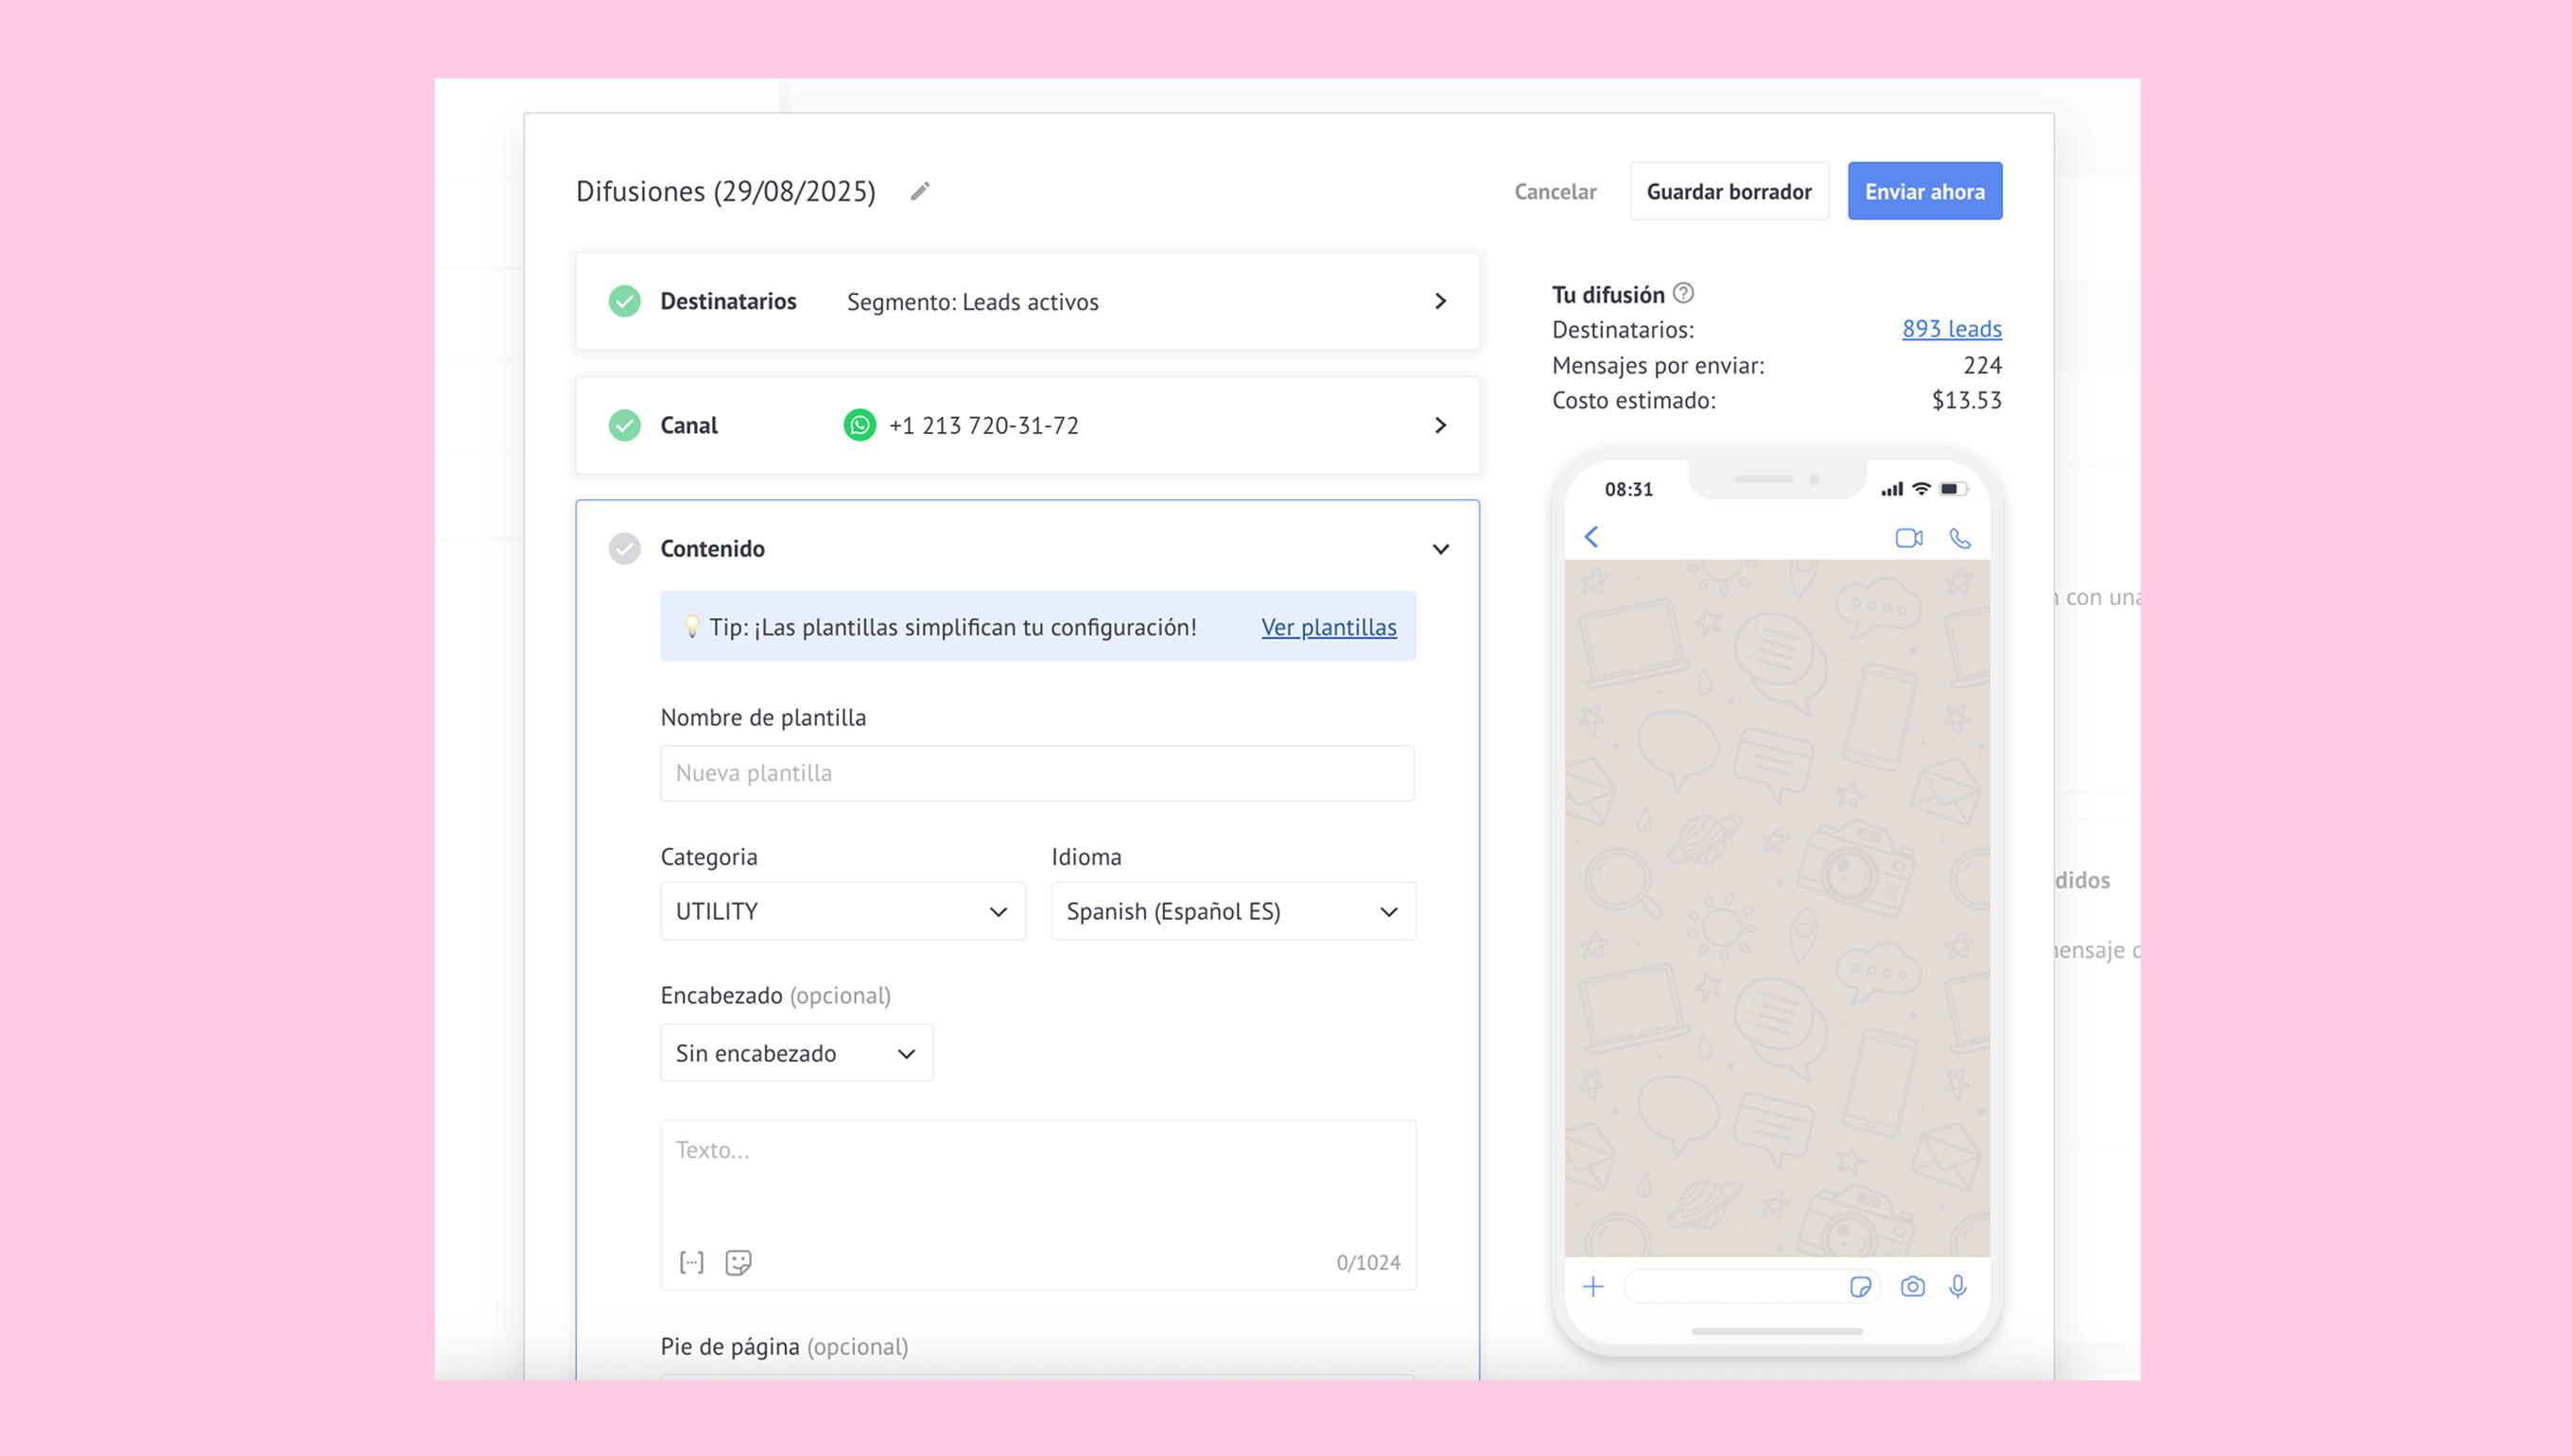Click the video call icon in preview
This screenshot has width=2572, height=1456.
[1908, 538]
